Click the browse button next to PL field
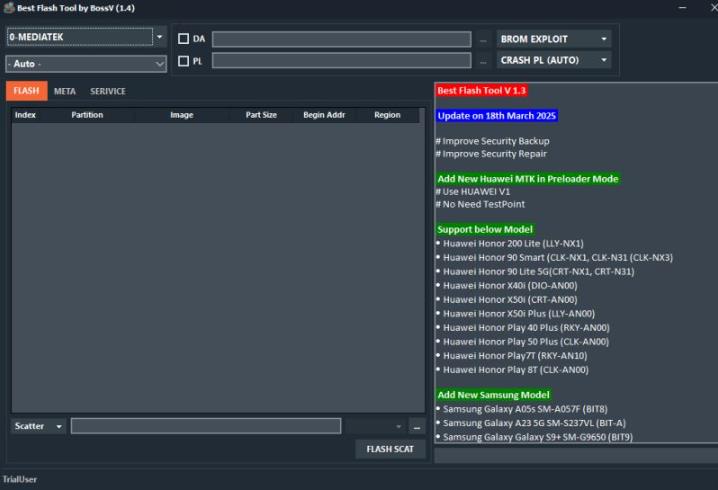This screenshot has height=490, width=718. click(484, 61)
